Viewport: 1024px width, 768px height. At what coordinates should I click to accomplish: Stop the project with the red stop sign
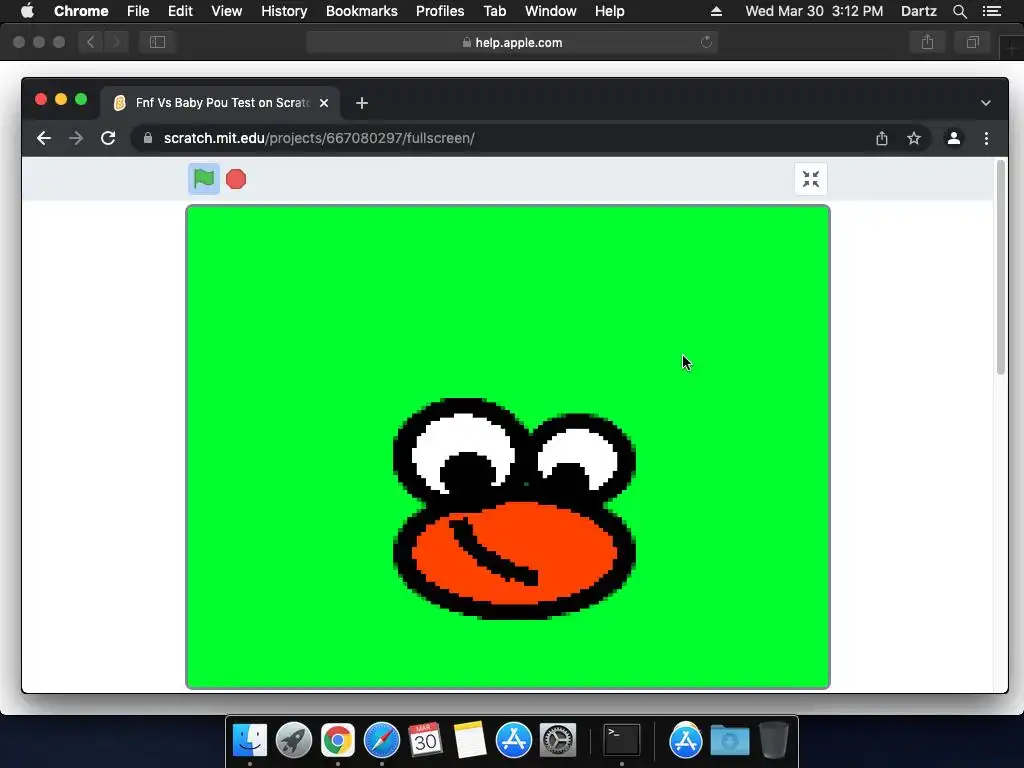click(x=236, y=179)
